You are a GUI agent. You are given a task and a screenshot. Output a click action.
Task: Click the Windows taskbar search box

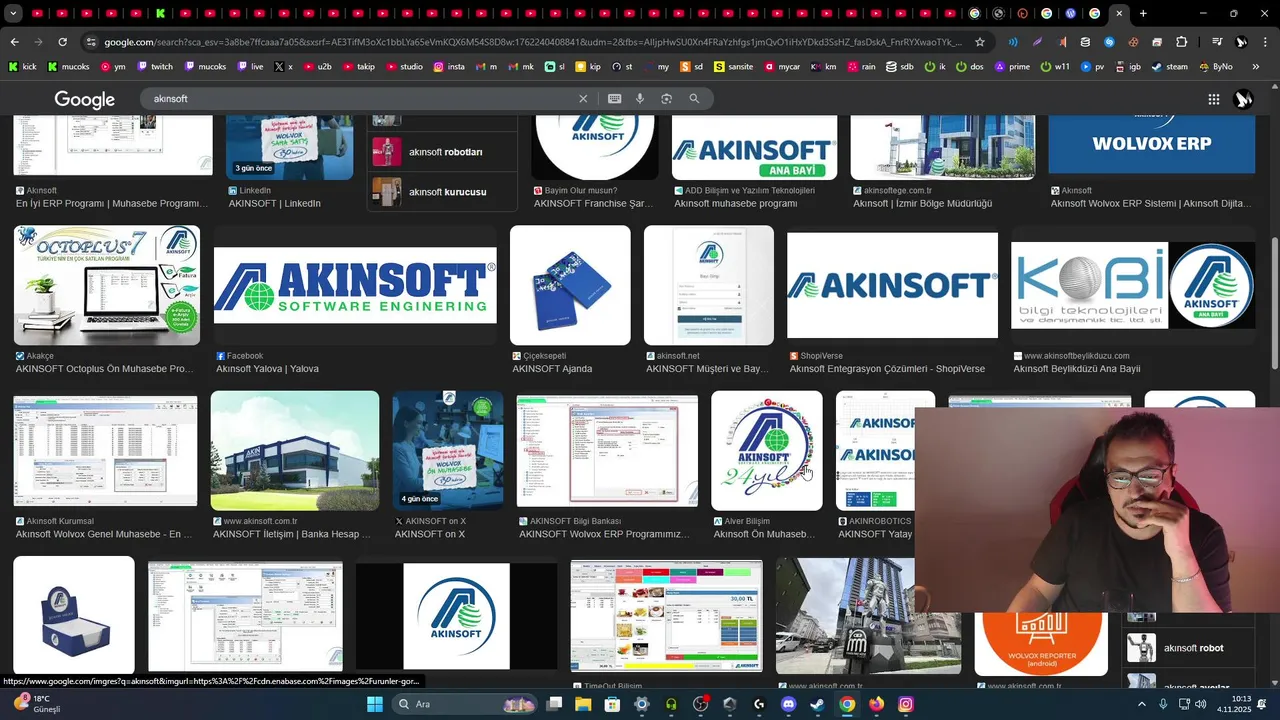[467, 704]
